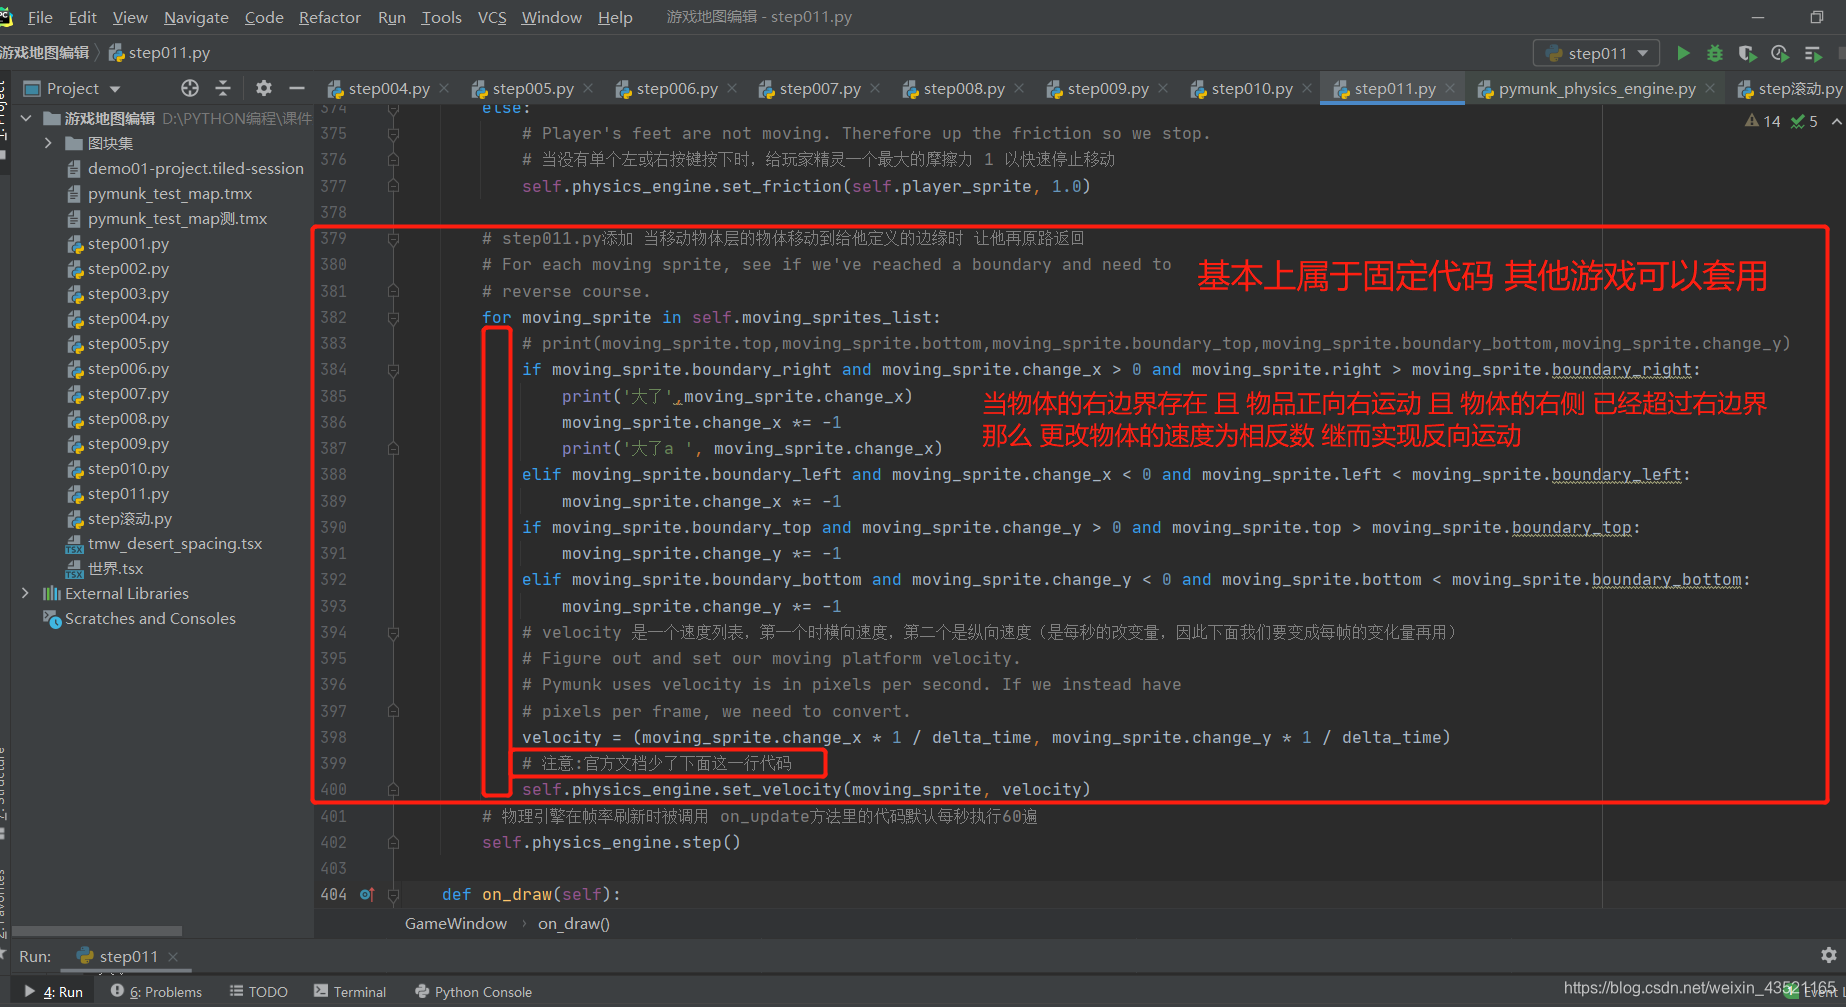1846x1007 pixels.
Task: Click the Project panel horizontal scrollbar
Action: coord(97,931)
